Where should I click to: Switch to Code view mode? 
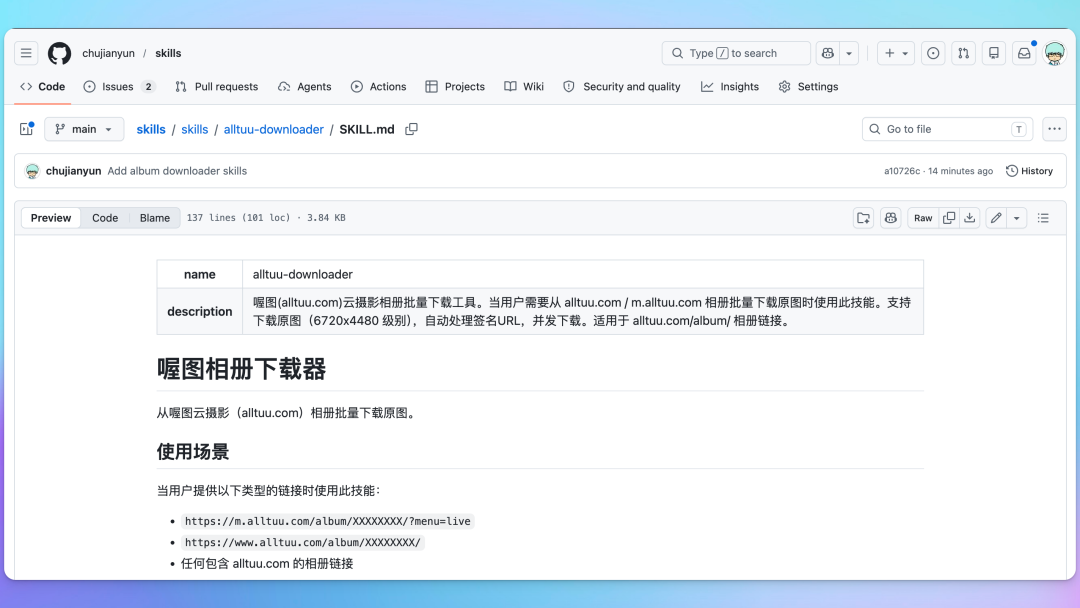pyautogui.click(x=105, y=218)
